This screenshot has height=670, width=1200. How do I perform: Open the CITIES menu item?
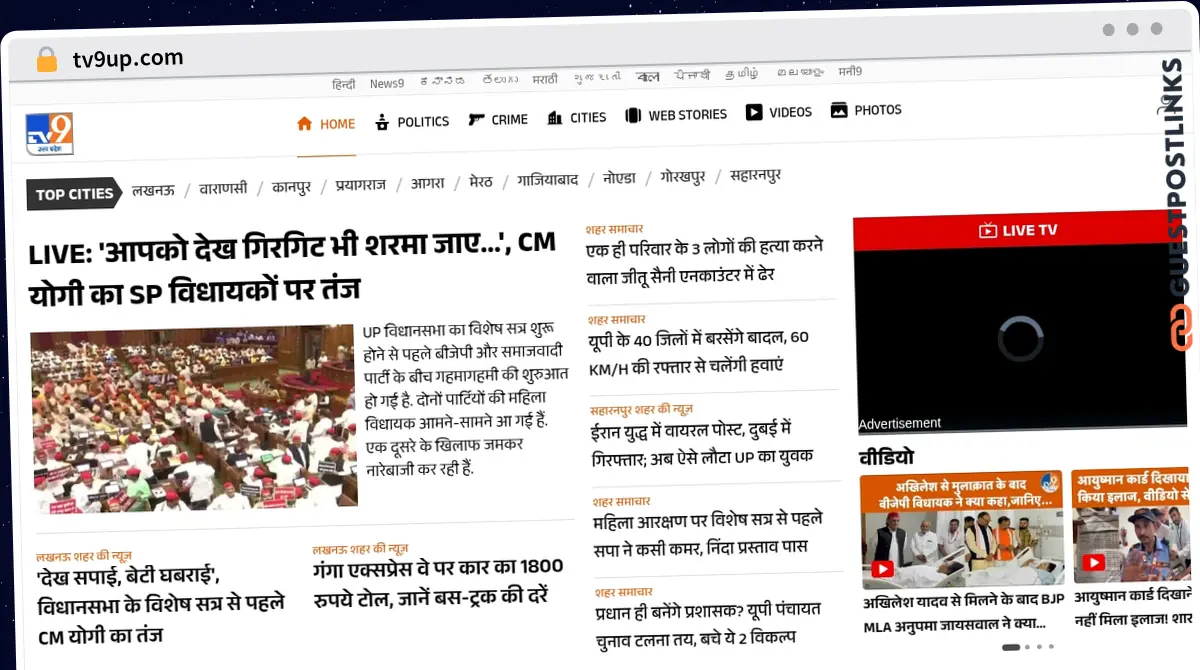point(588,117)
